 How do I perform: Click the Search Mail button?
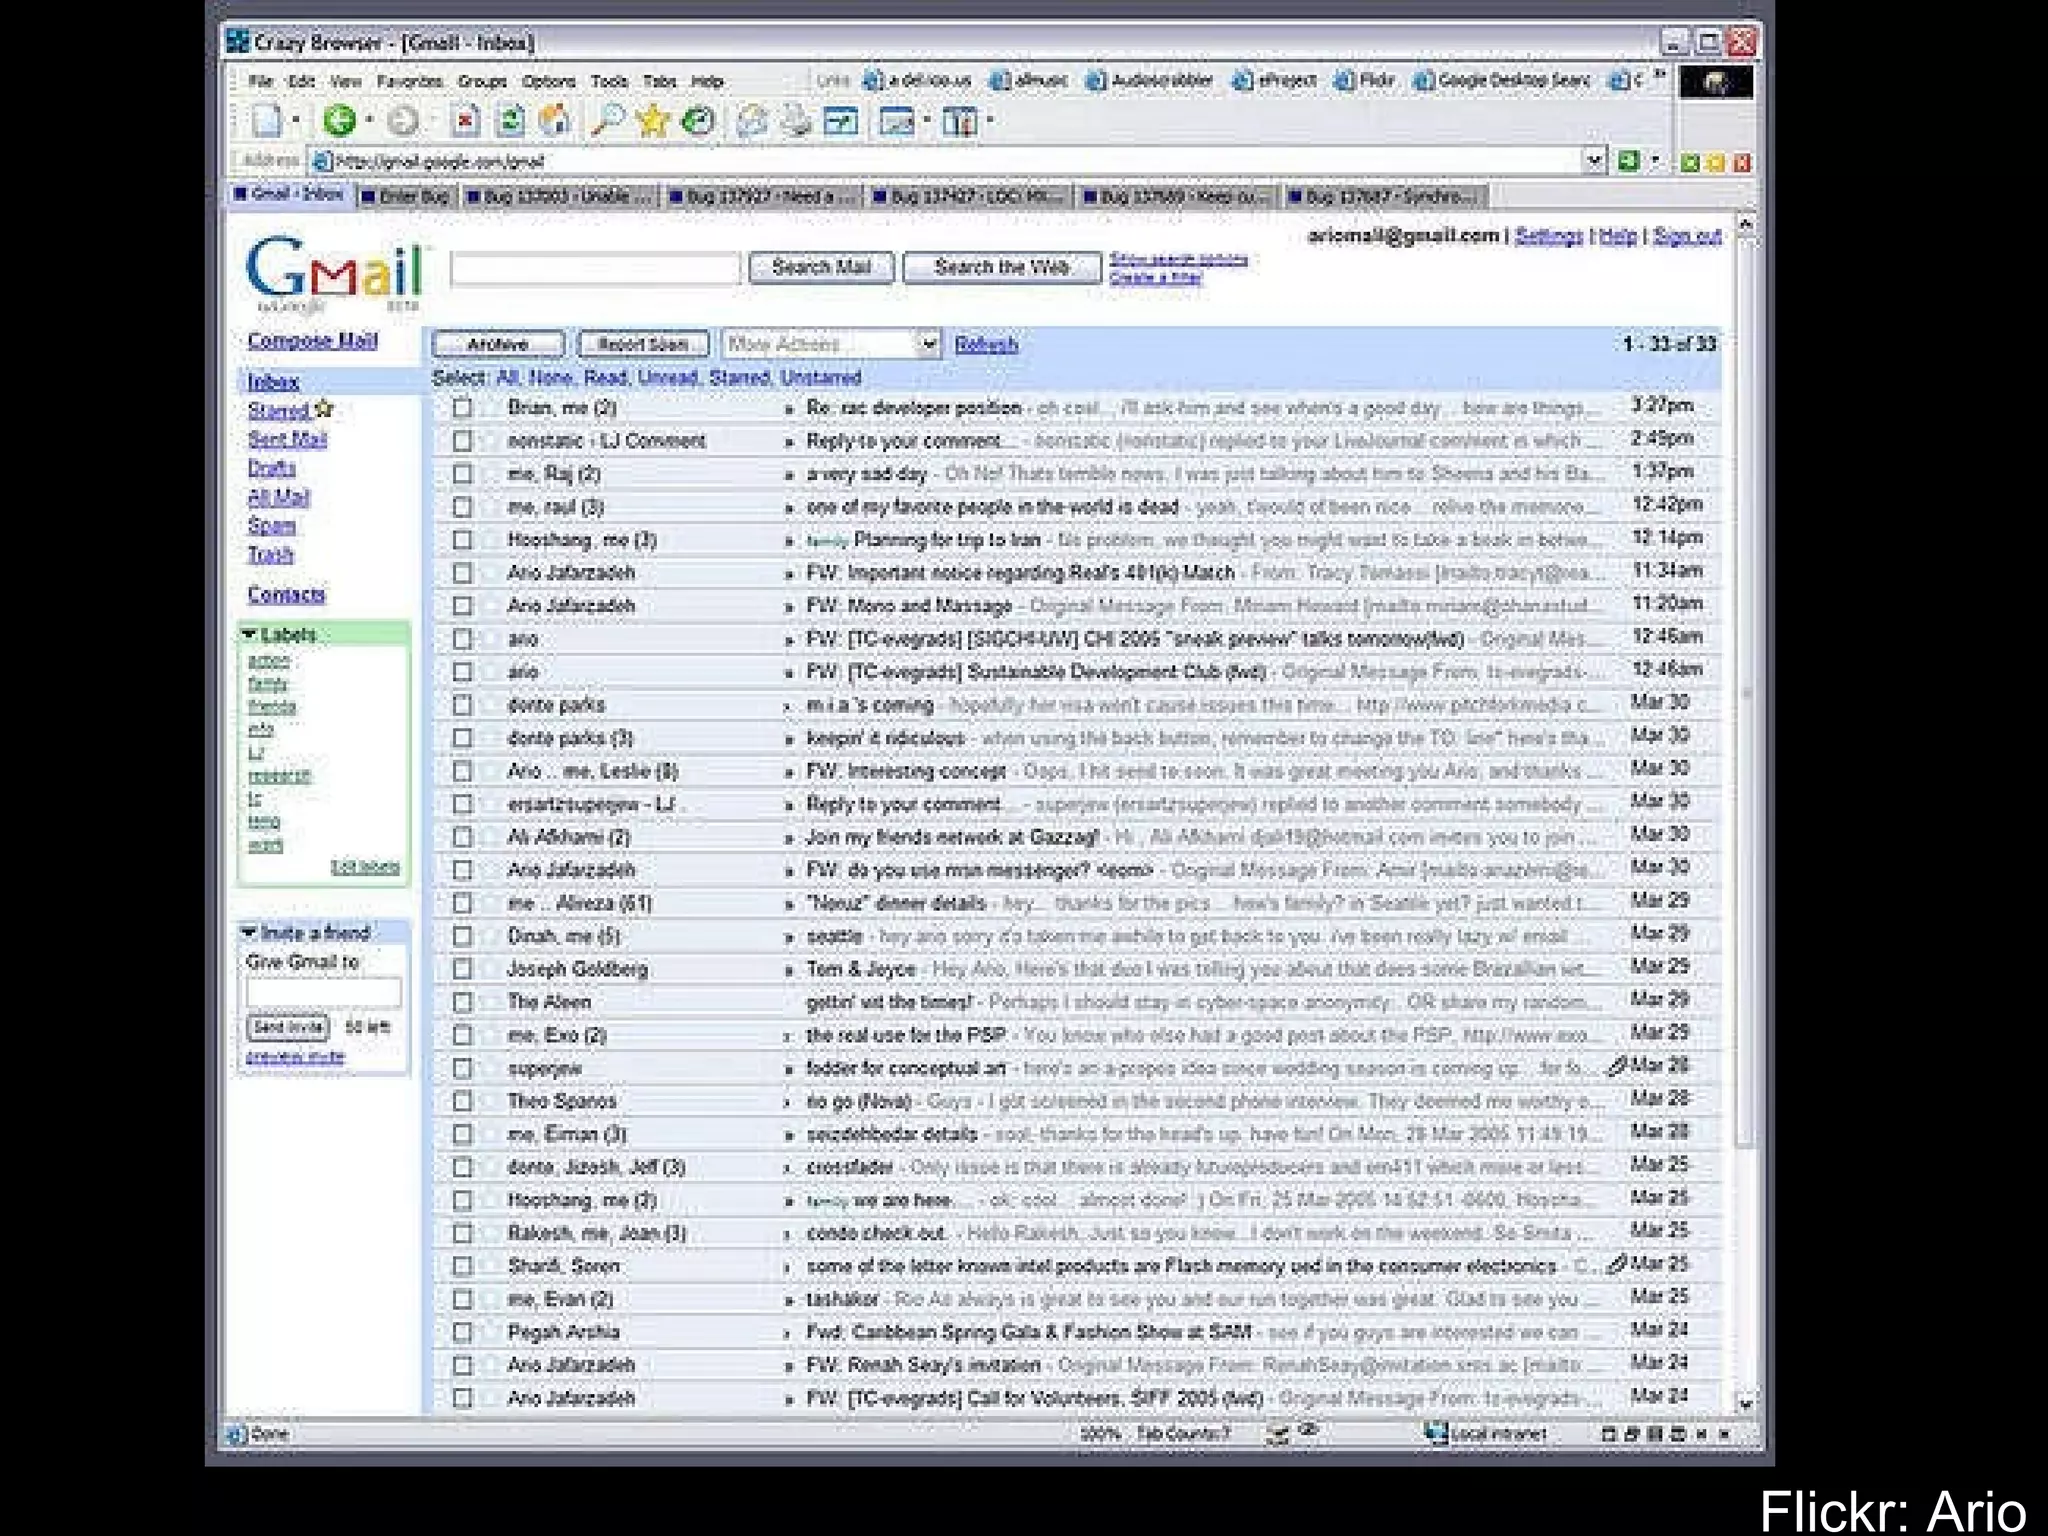820,267
